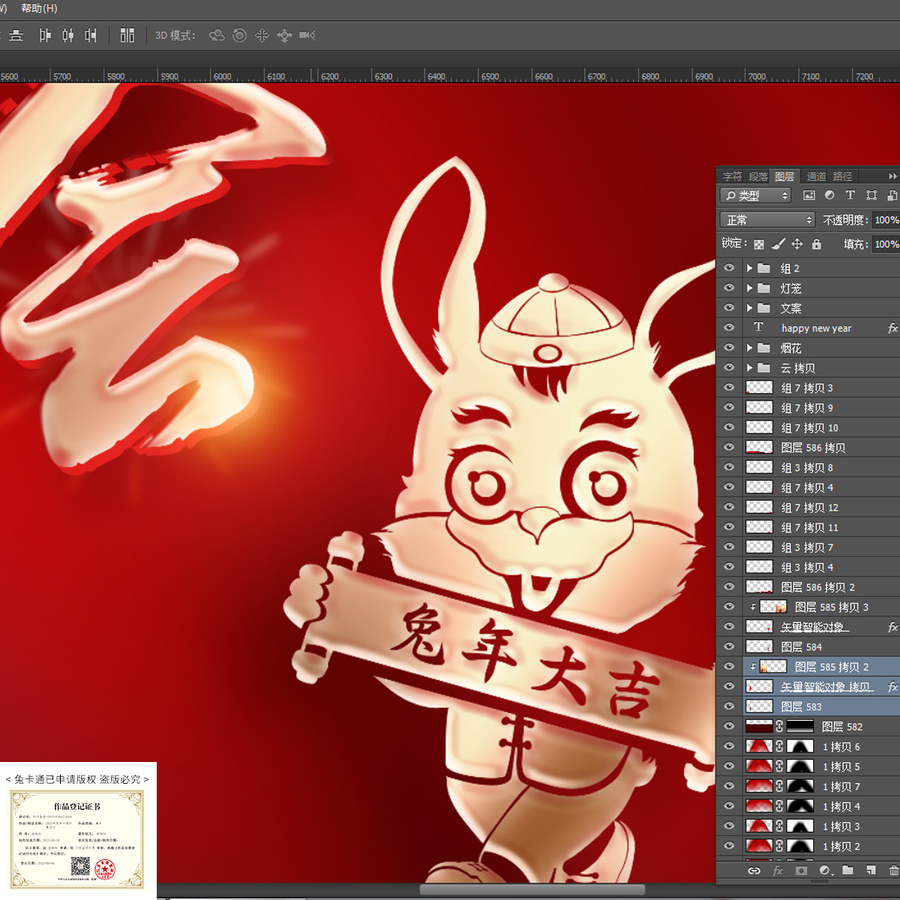Viewport: 900px width, 900px height.
Task: Hide the 图层 583 layer
Action: point(729,707)
